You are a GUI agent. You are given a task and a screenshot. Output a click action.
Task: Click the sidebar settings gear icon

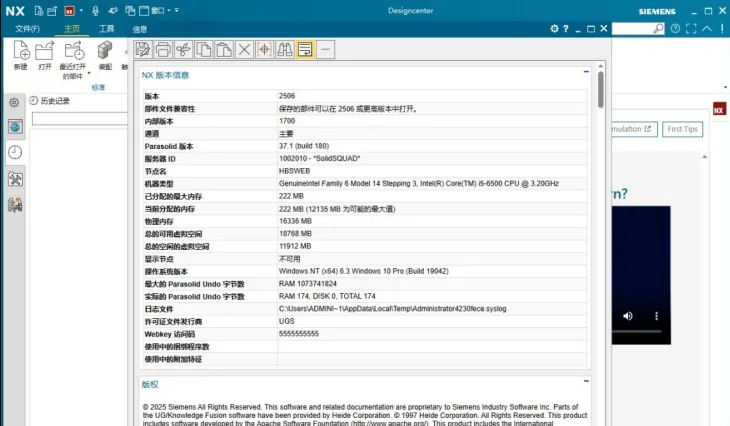14,102
